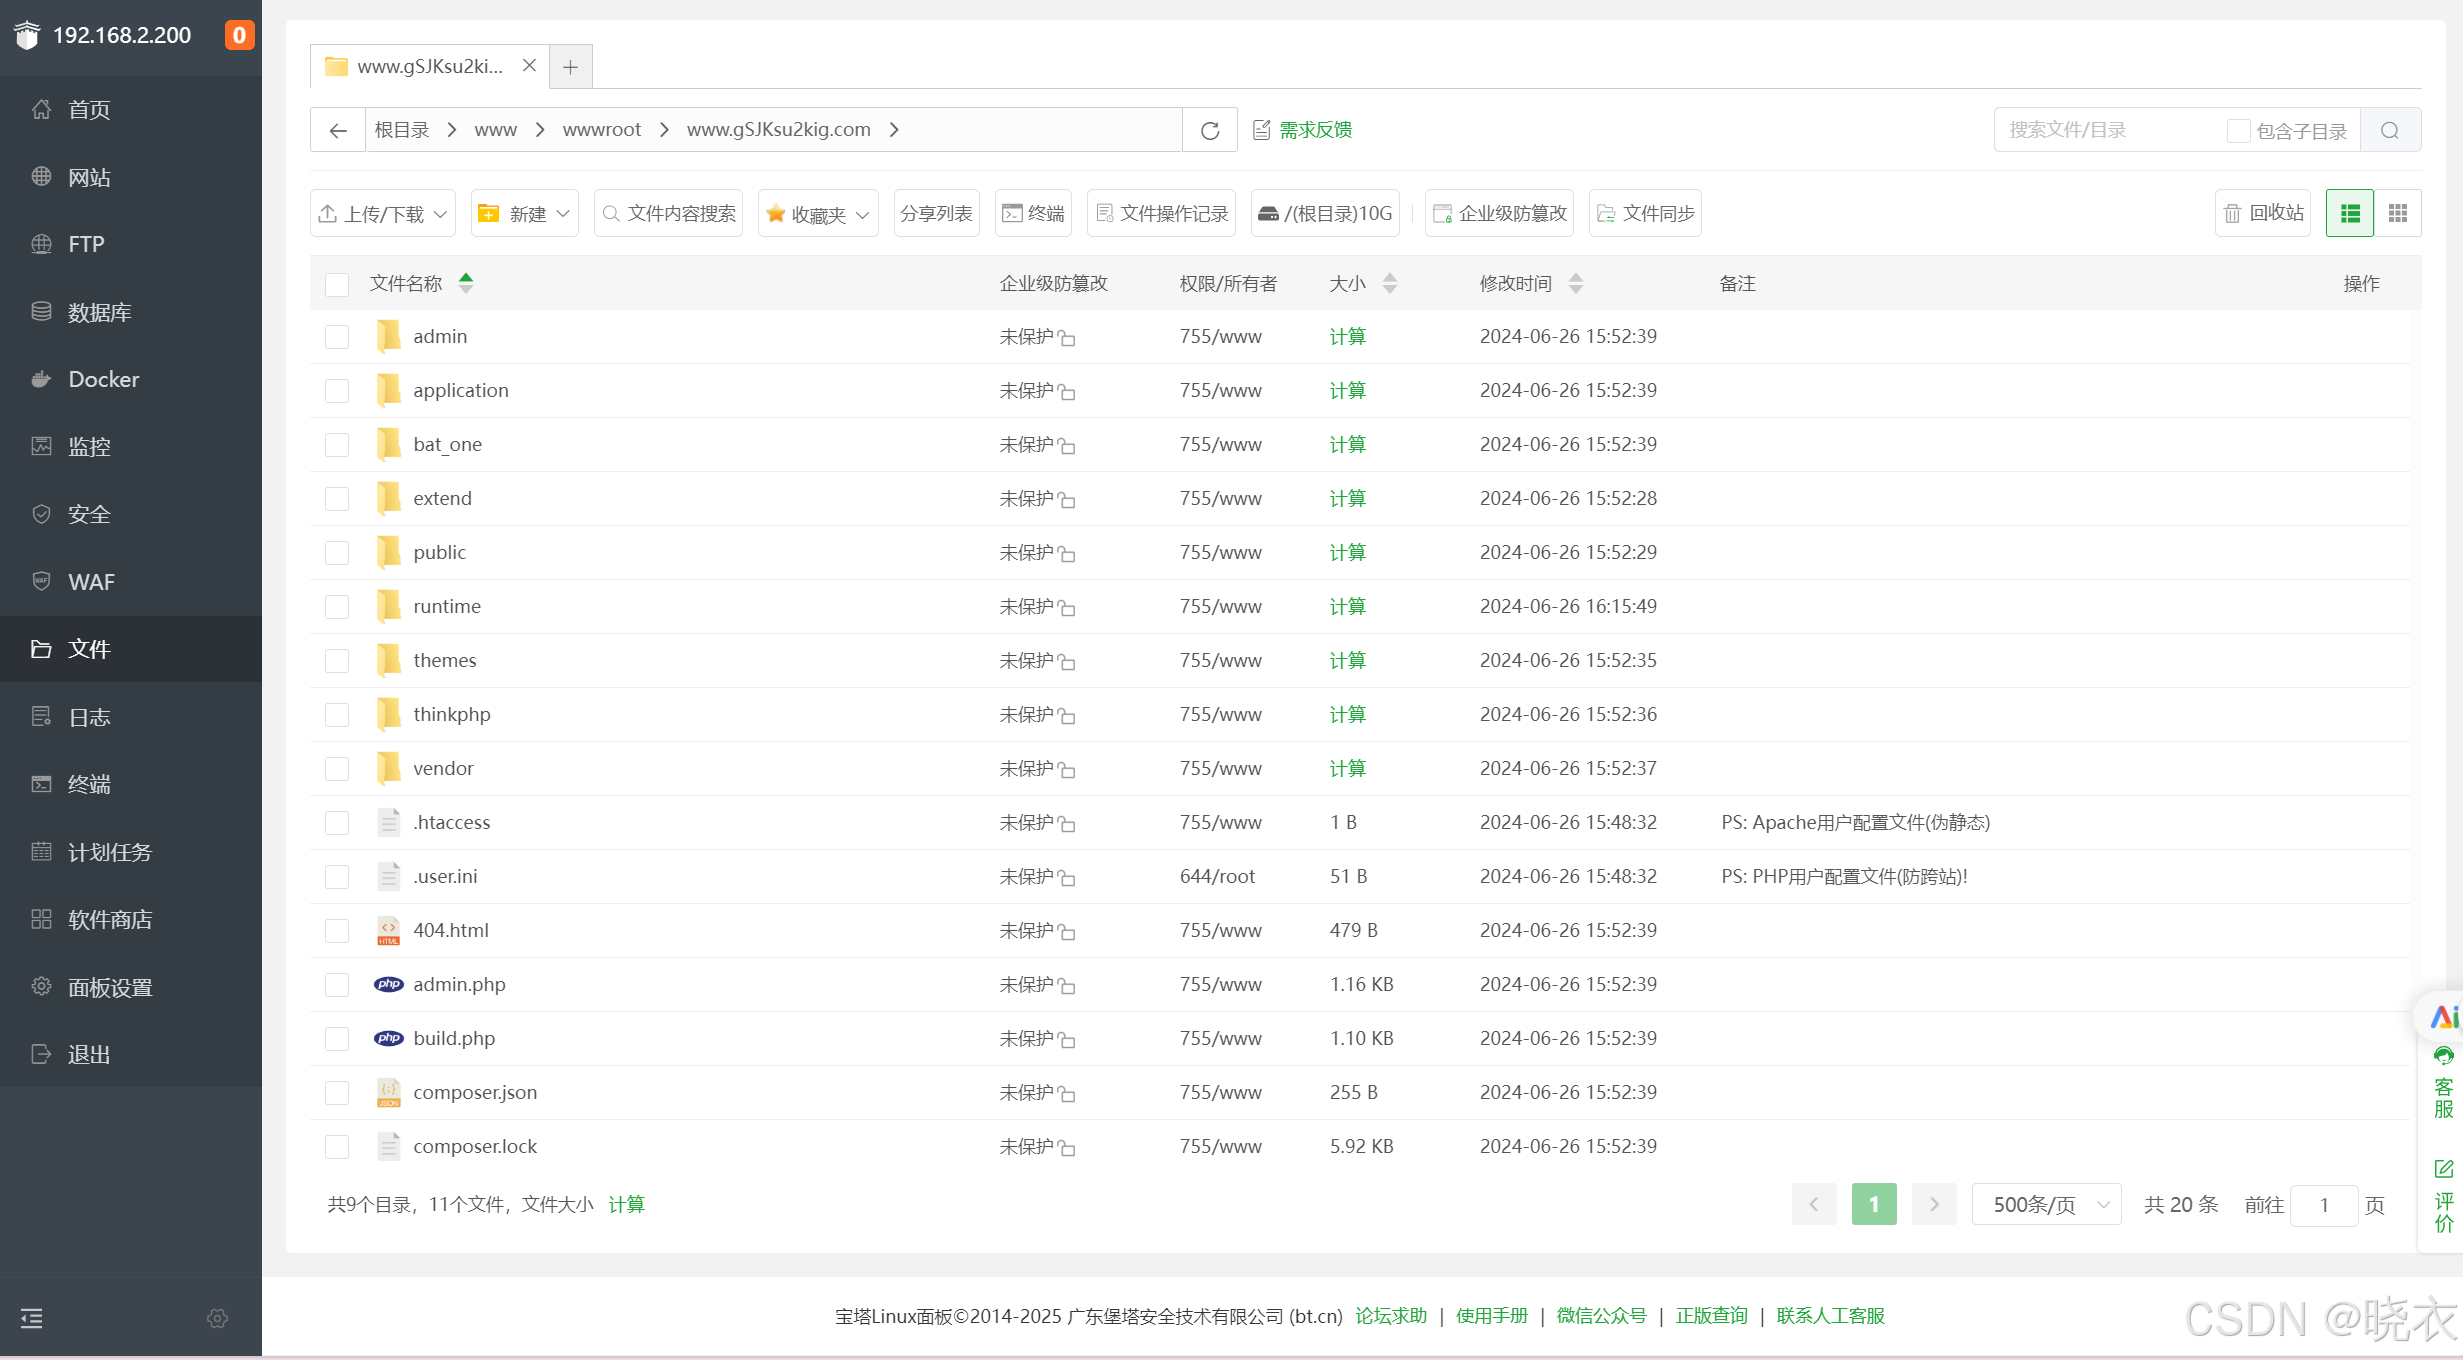Click the 需求反馈 feedback link

[1315, 130]
